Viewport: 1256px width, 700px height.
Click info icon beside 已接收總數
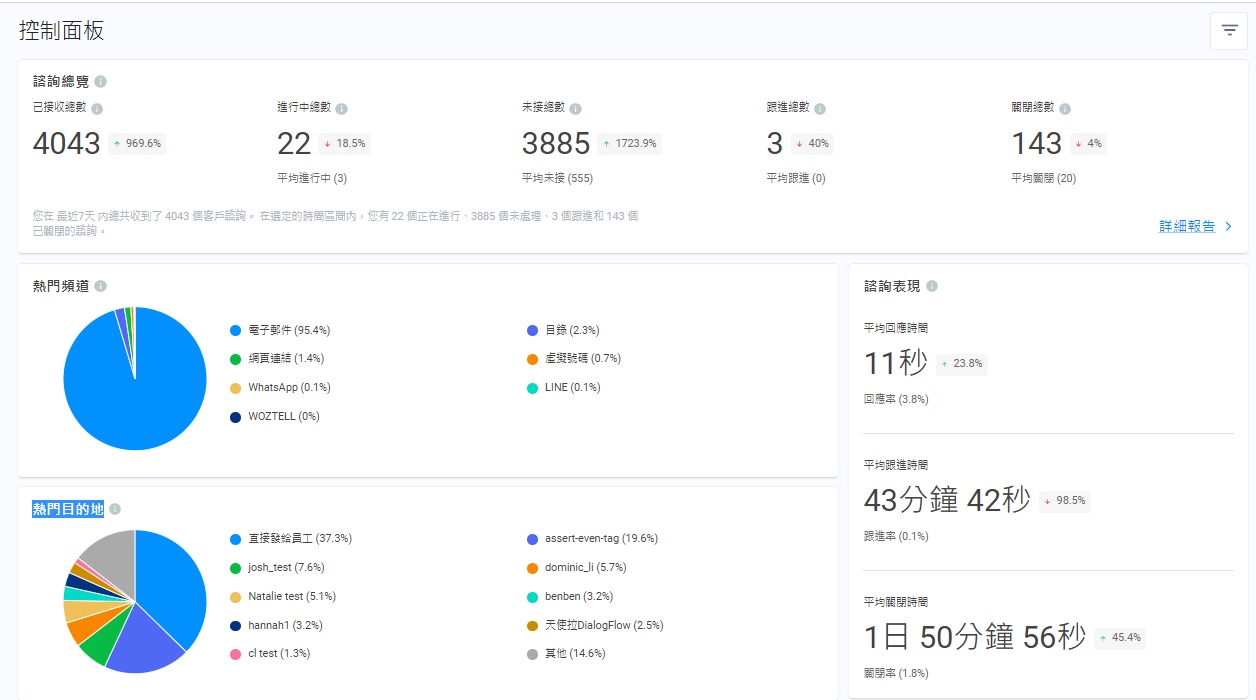point(97,108)
